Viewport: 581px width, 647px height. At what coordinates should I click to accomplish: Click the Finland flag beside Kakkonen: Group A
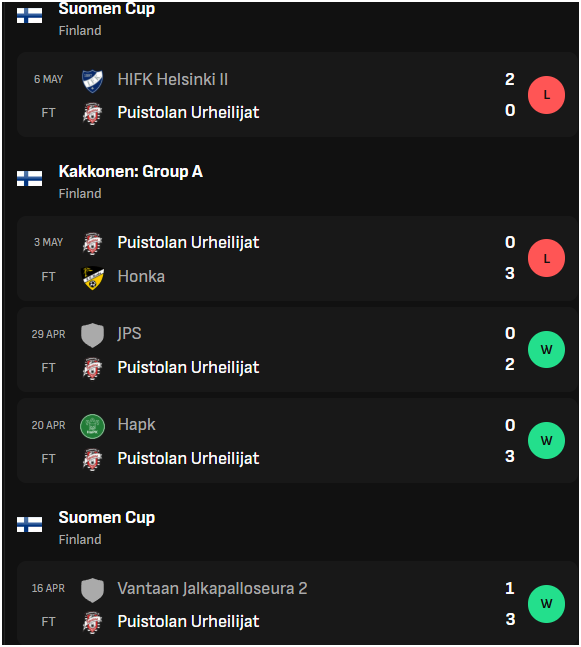30,179
